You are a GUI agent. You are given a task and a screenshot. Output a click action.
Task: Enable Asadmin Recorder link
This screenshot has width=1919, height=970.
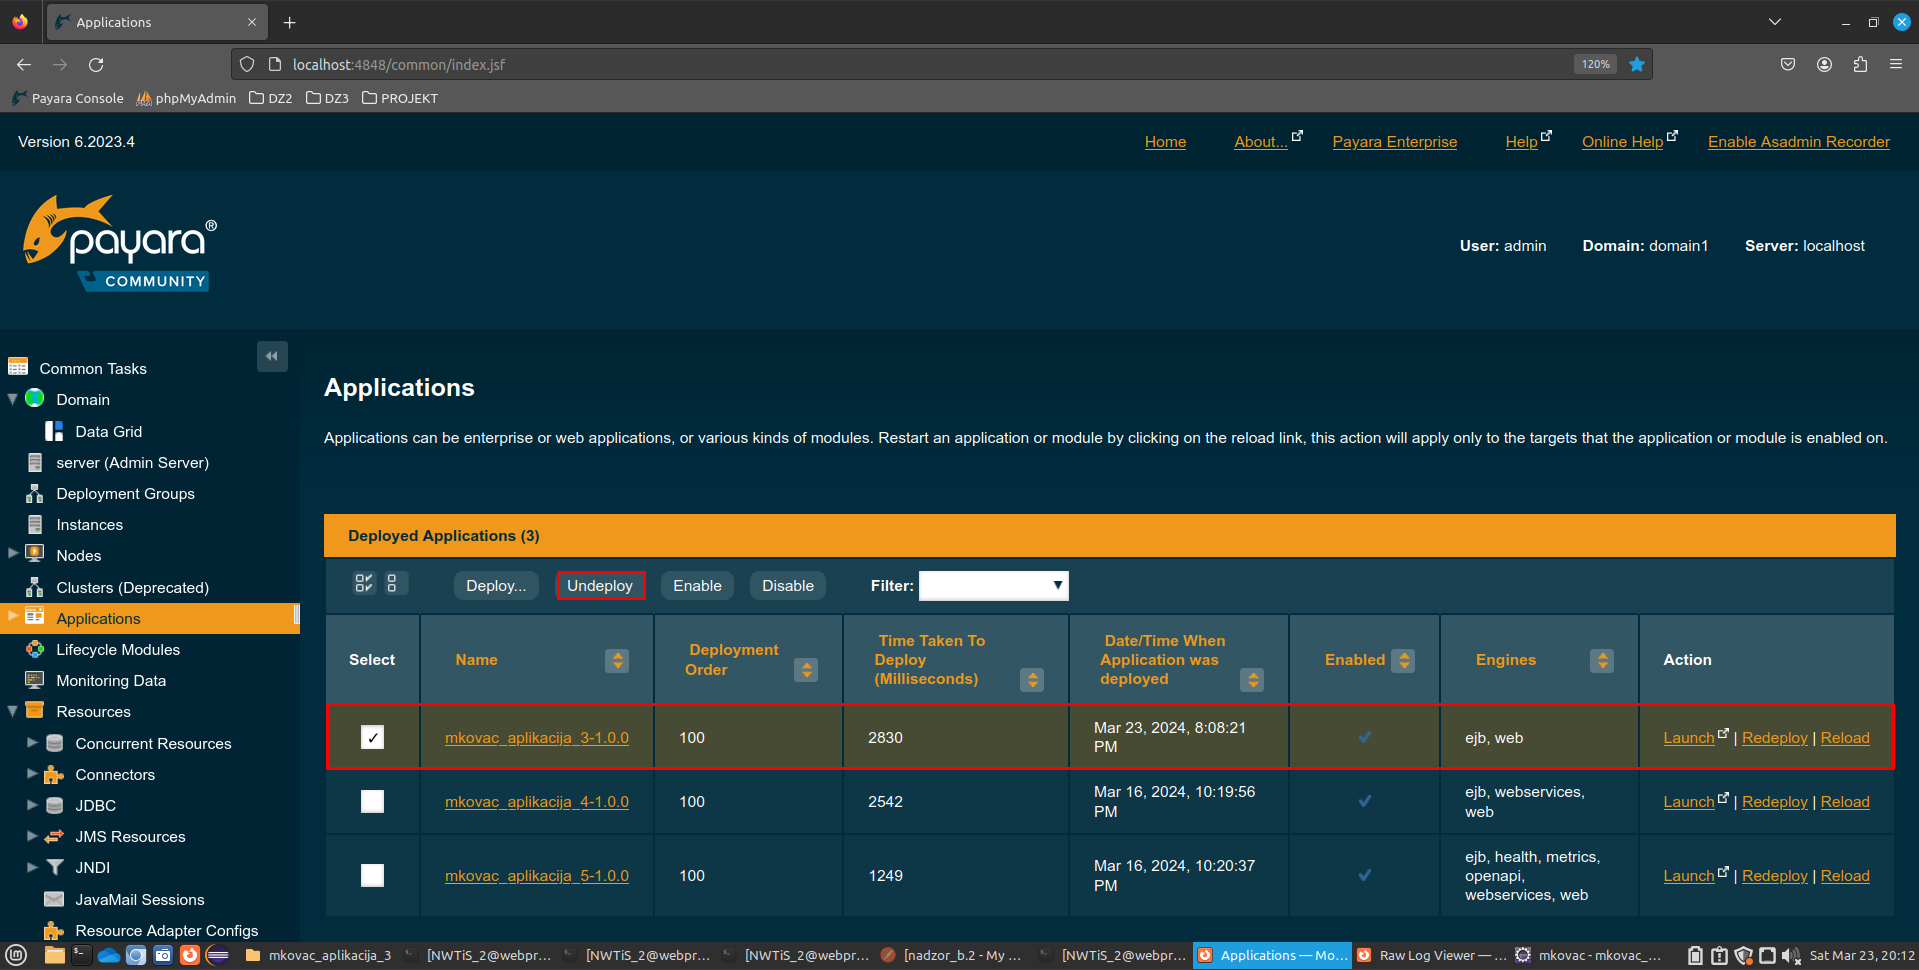coord(1798,142)
